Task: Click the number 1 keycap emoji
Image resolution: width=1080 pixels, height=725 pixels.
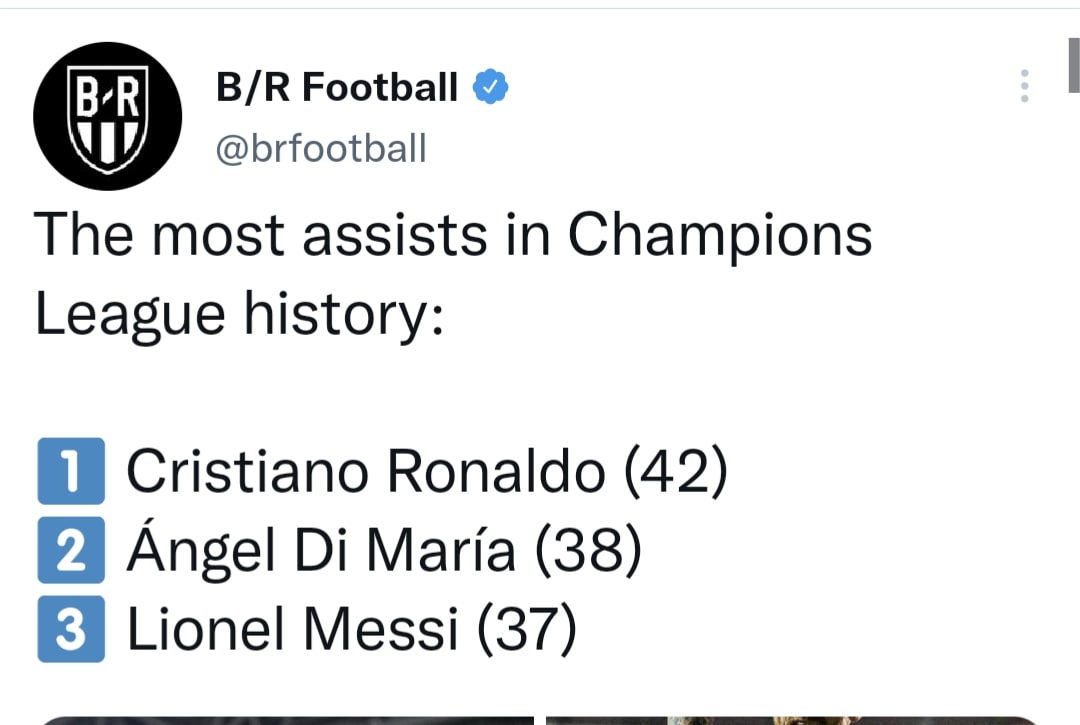Action: click(x=71, y=472)
